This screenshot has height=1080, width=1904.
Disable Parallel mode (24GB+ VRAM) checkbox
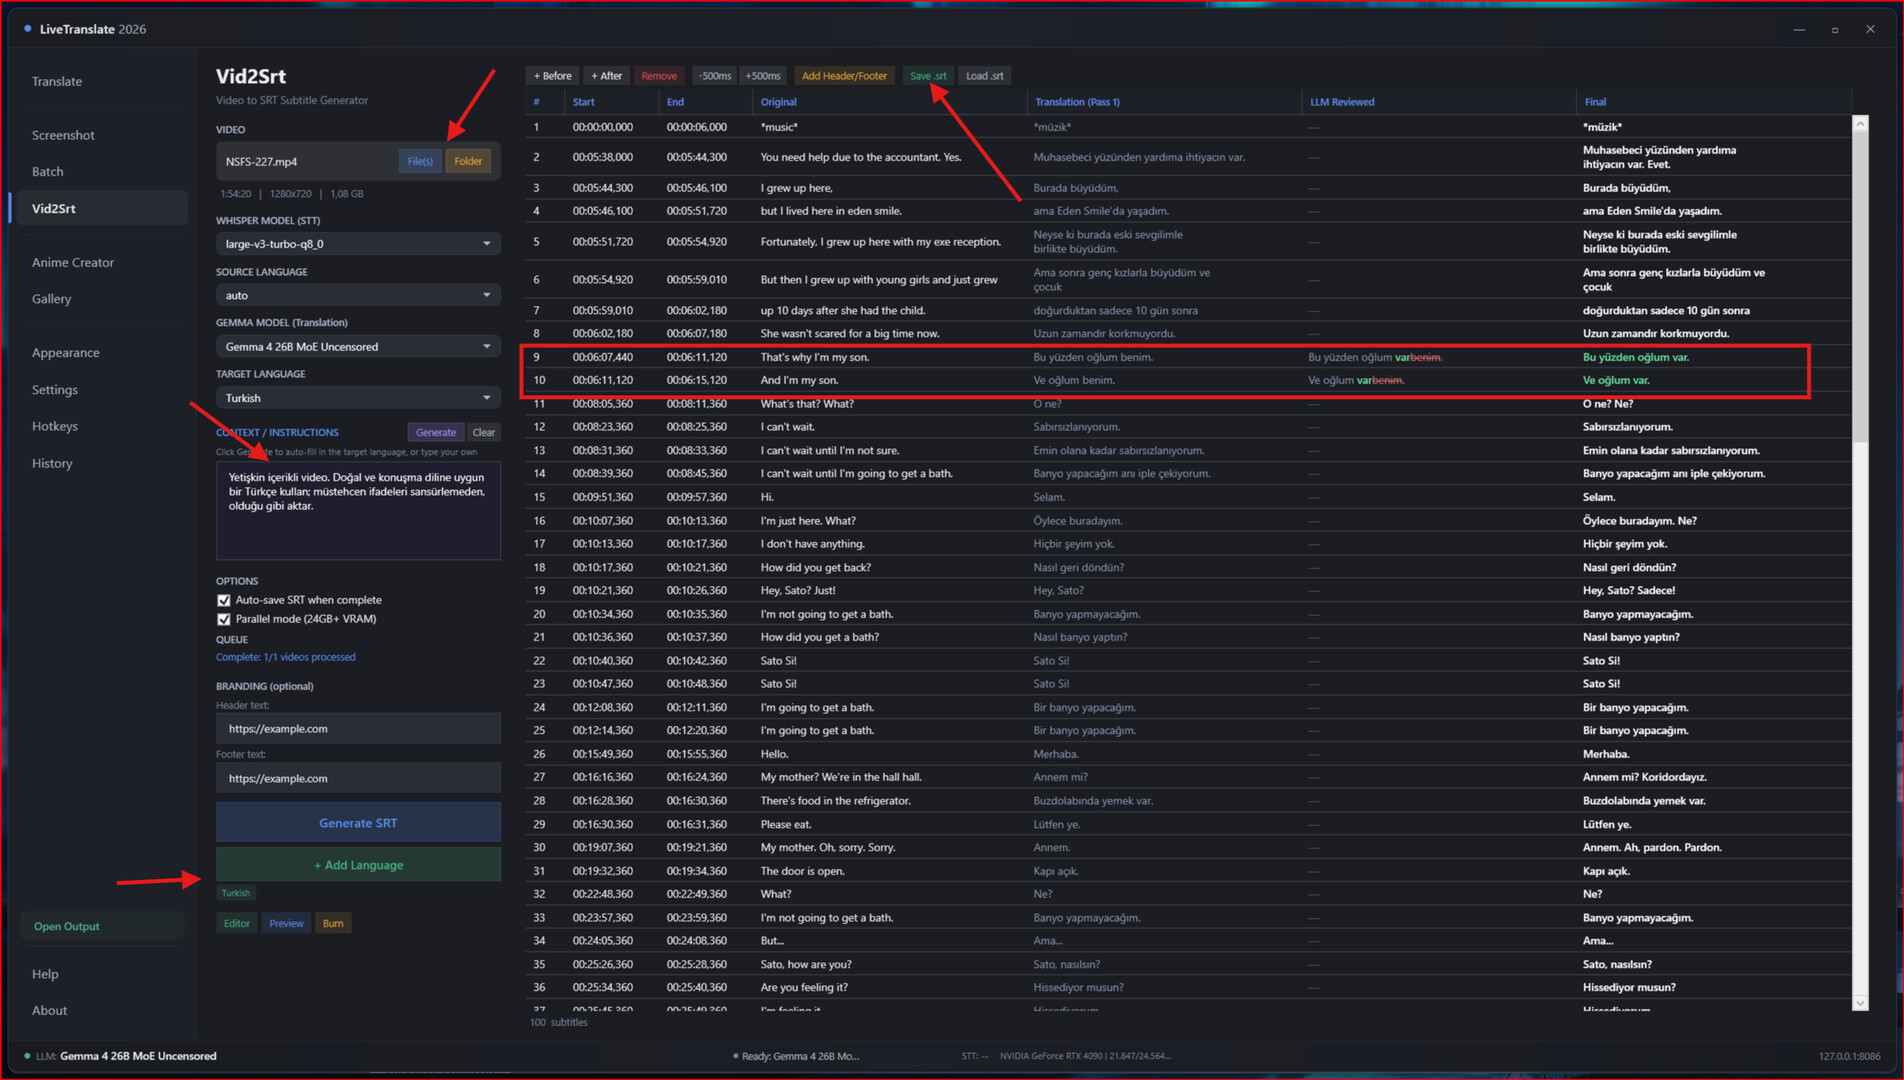[224, 619]
